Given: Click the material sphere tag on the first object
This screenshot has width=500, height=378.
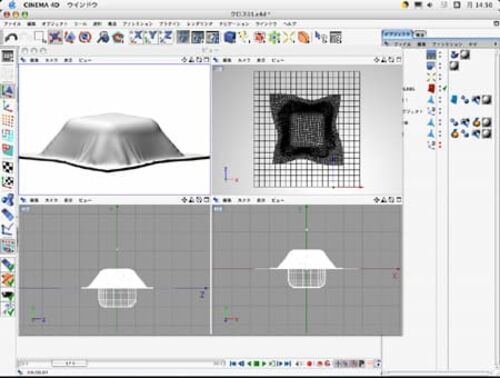Looking at the screenshot, I should click(465, 55).
